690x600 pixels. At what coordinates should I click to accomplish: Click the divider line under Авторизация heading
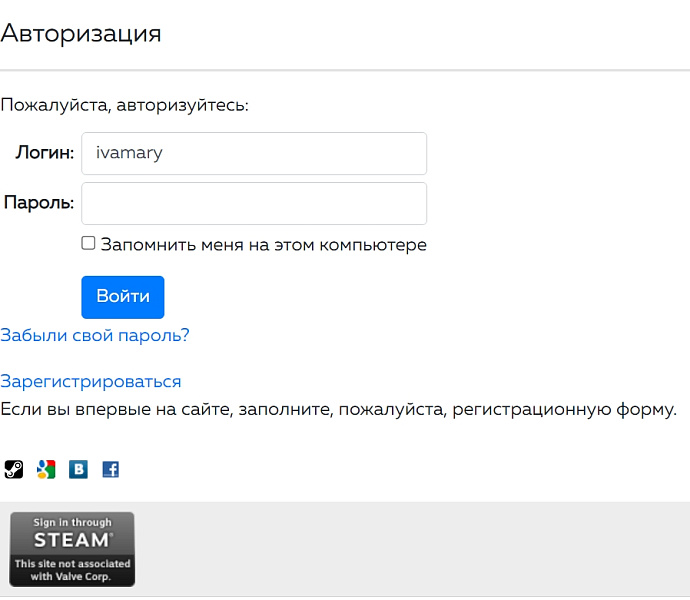point(345,70)
